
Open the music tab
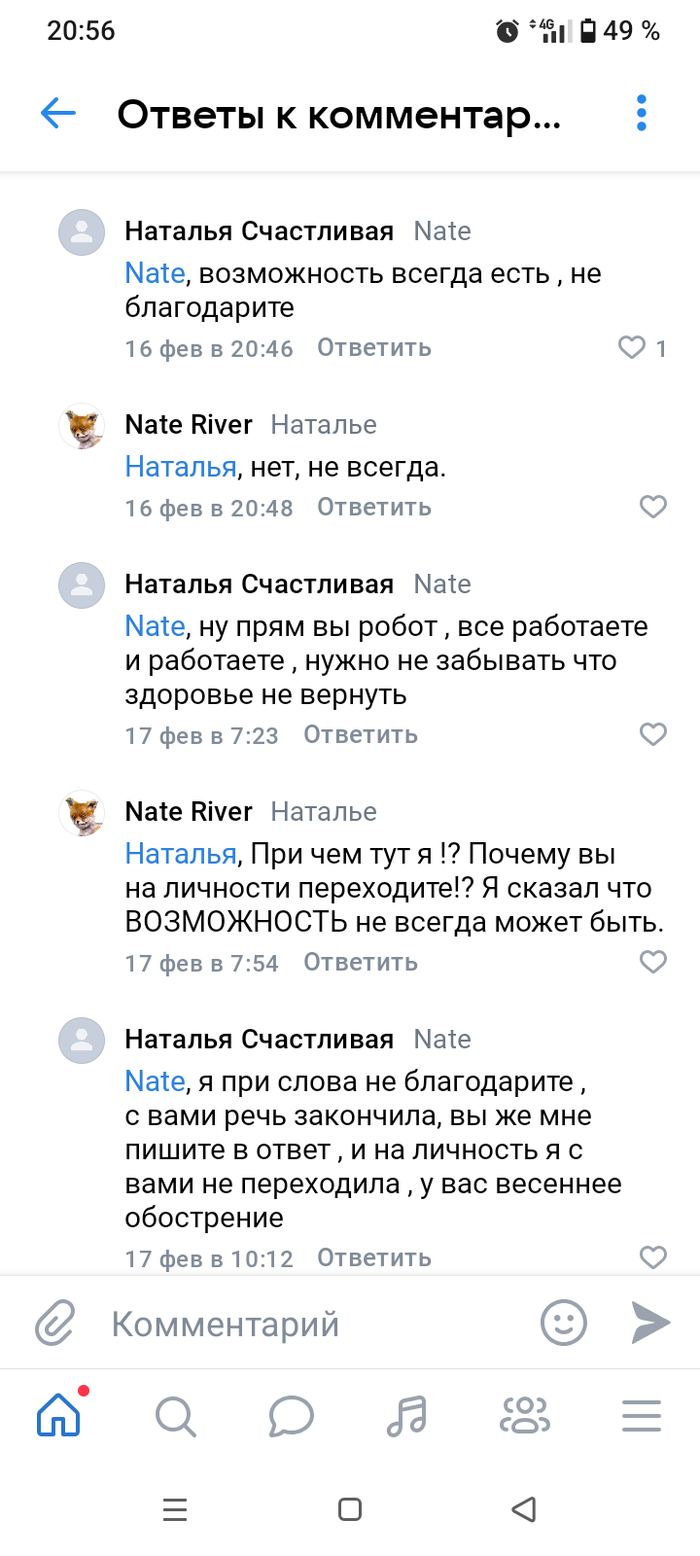coord(407,1416)
